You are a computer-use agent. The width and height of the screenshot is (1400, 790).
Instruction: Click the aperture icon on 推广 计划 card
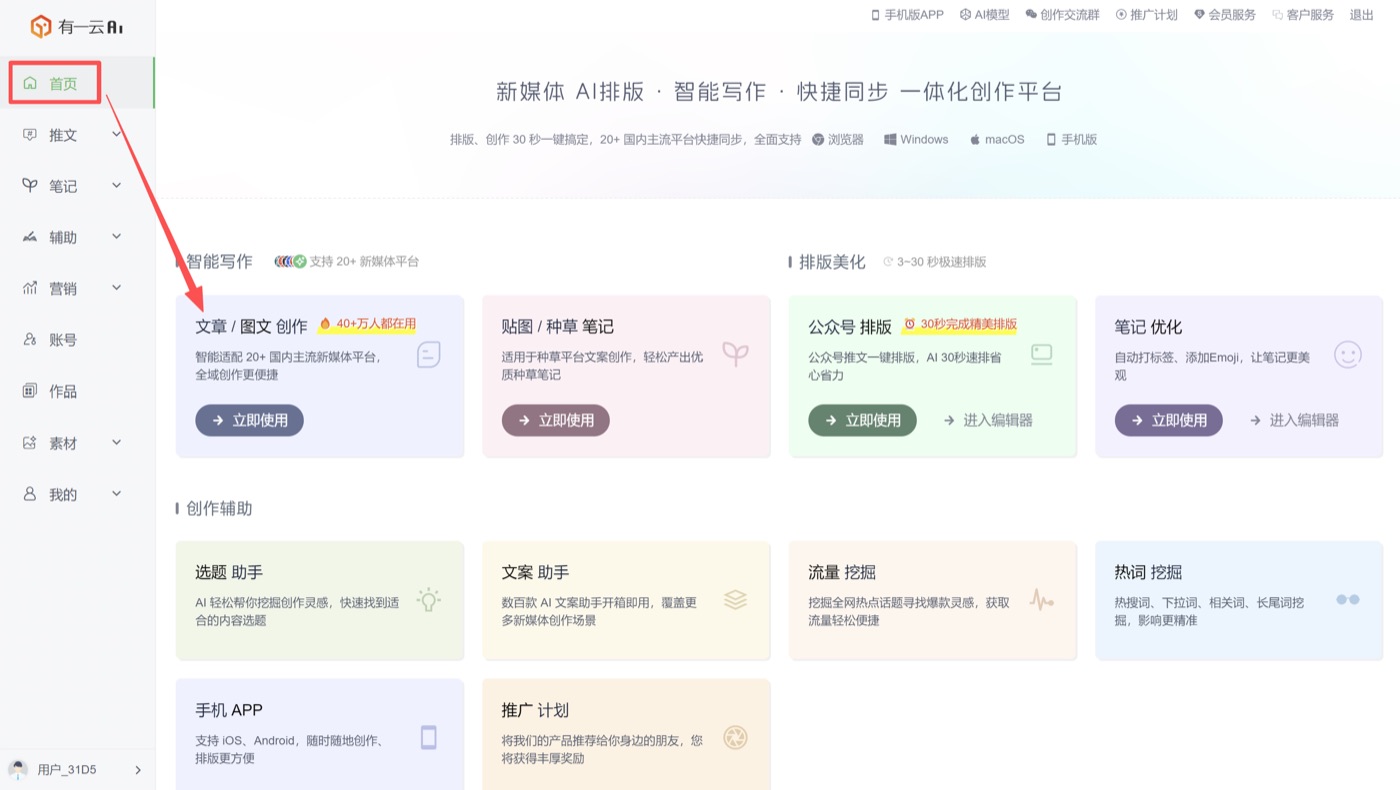(735, 738)
